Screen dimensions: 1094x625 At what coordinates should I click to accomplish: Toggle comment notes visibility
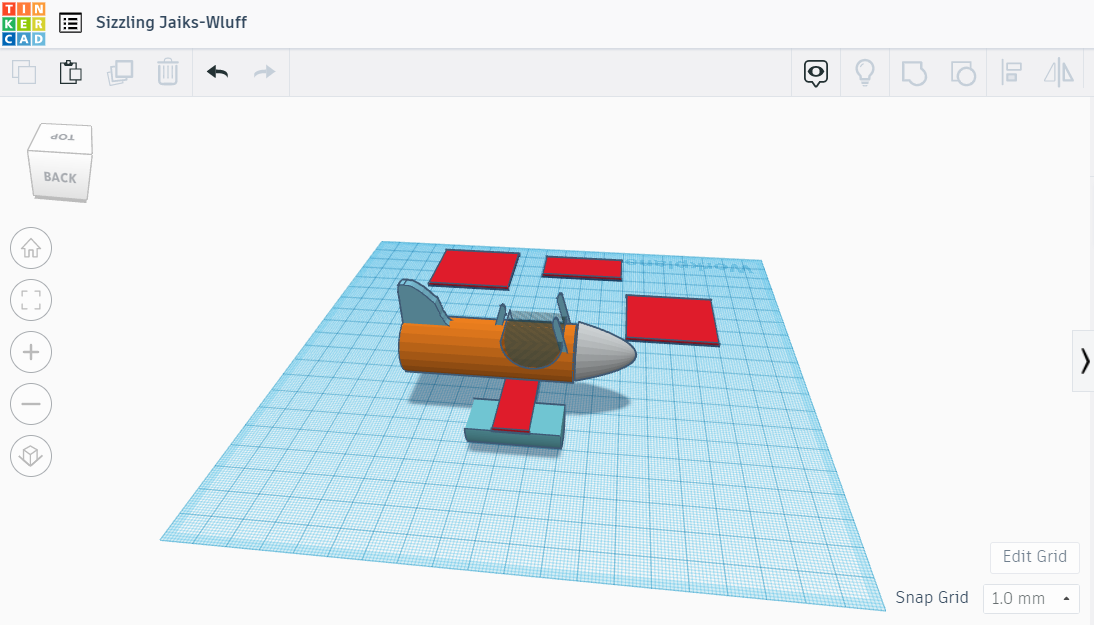[815, 72]
